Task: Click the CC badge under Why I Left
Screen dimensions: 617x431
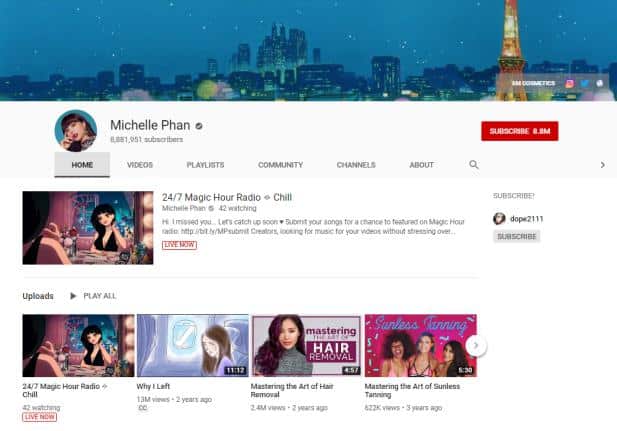Action: 142,409
